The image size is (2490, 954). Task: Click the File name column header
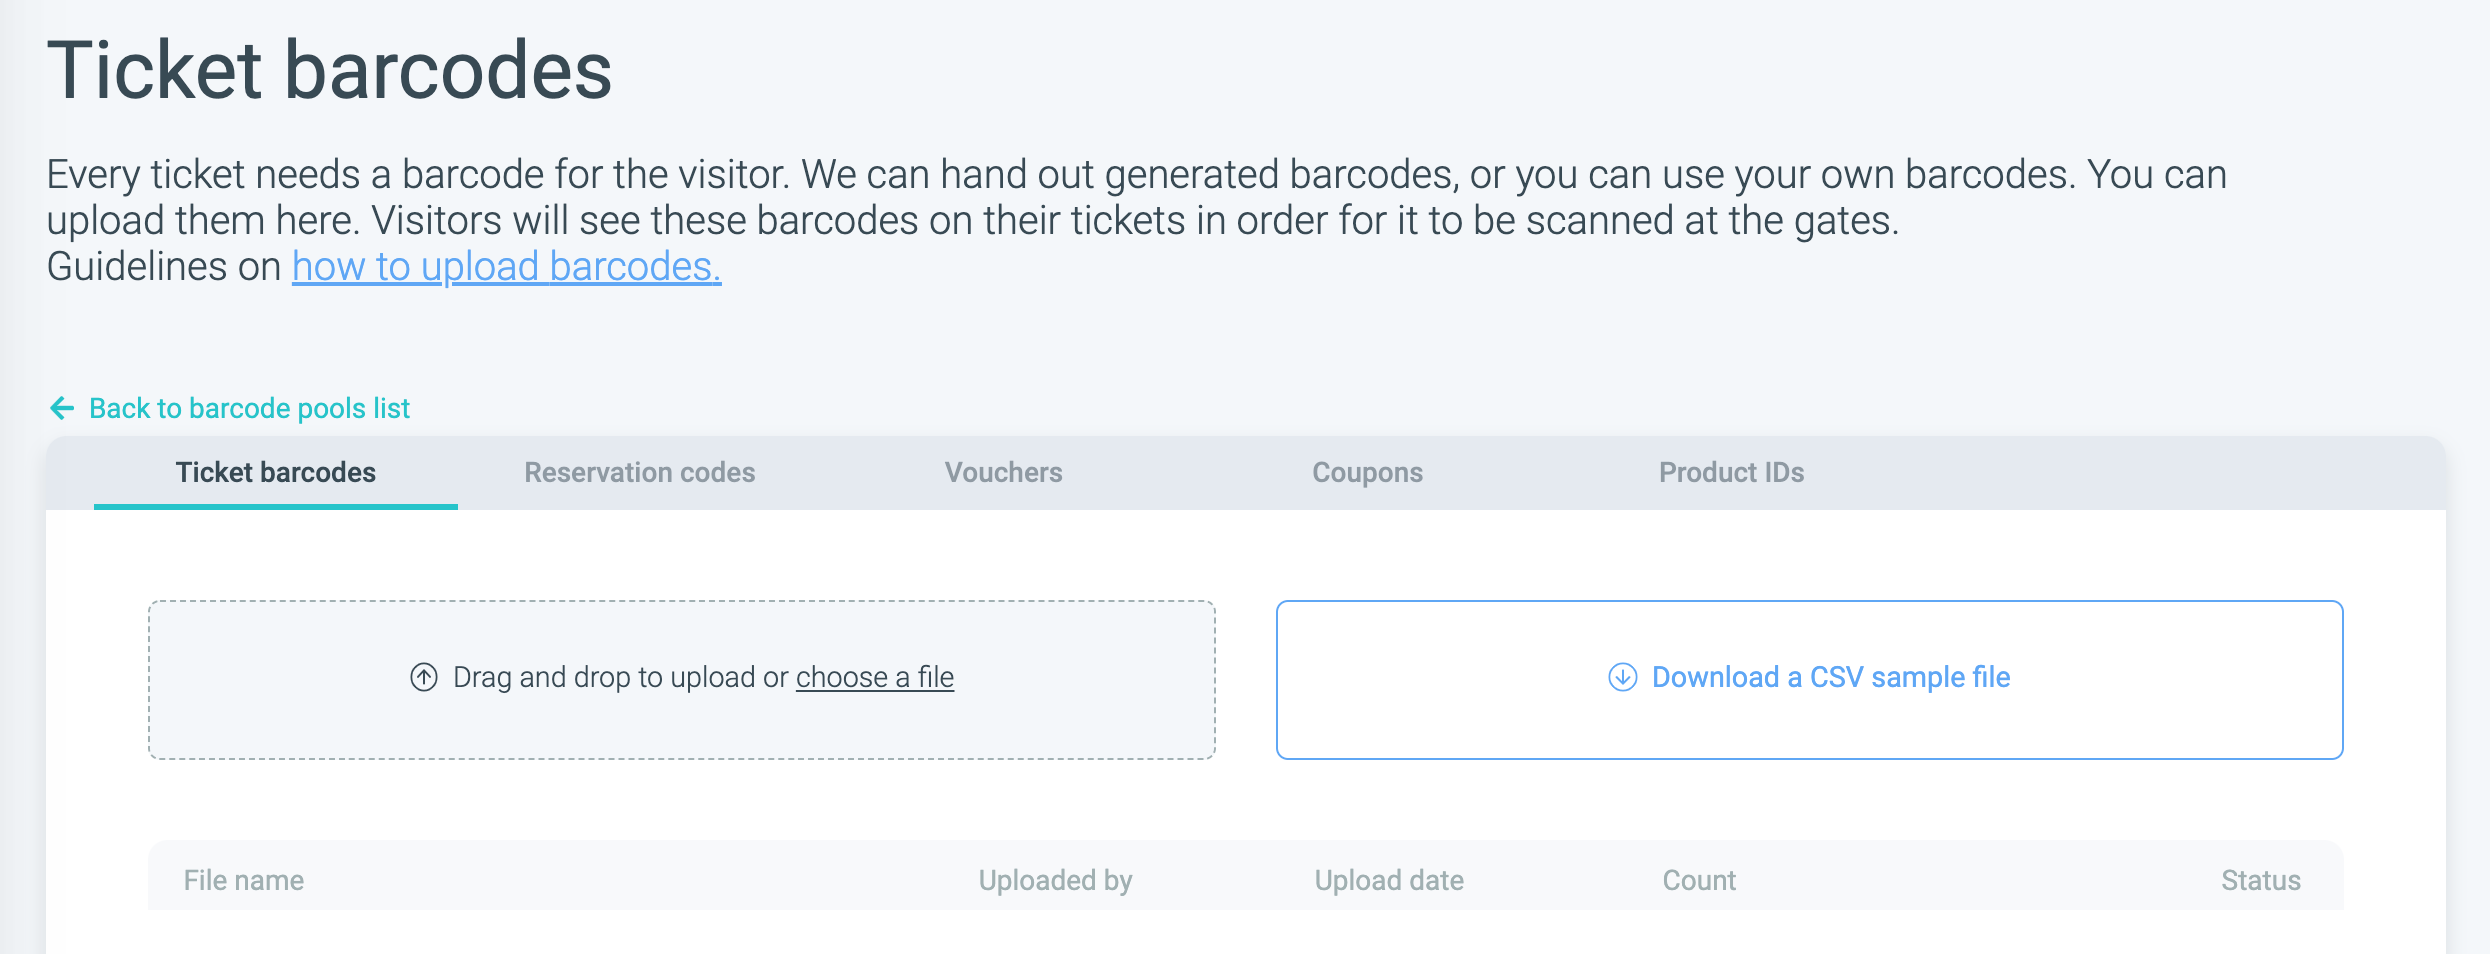pyautogui.click(x=244, y=880)
